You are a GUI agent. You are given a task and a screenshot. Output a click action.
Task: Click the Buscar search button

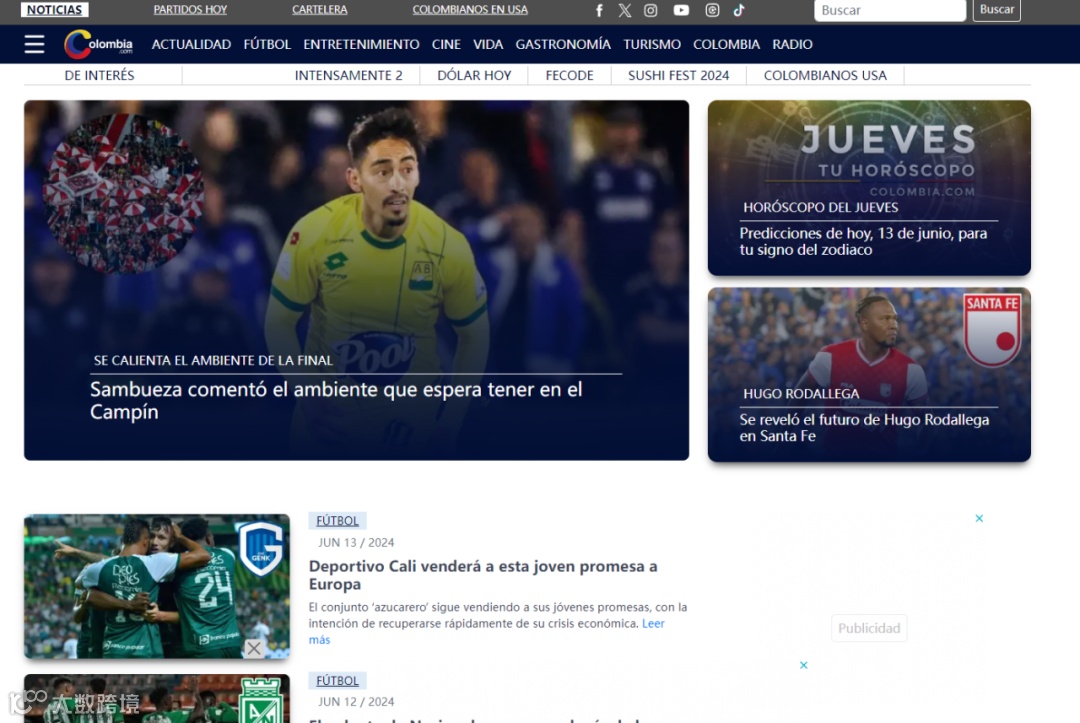pos(997,10)
